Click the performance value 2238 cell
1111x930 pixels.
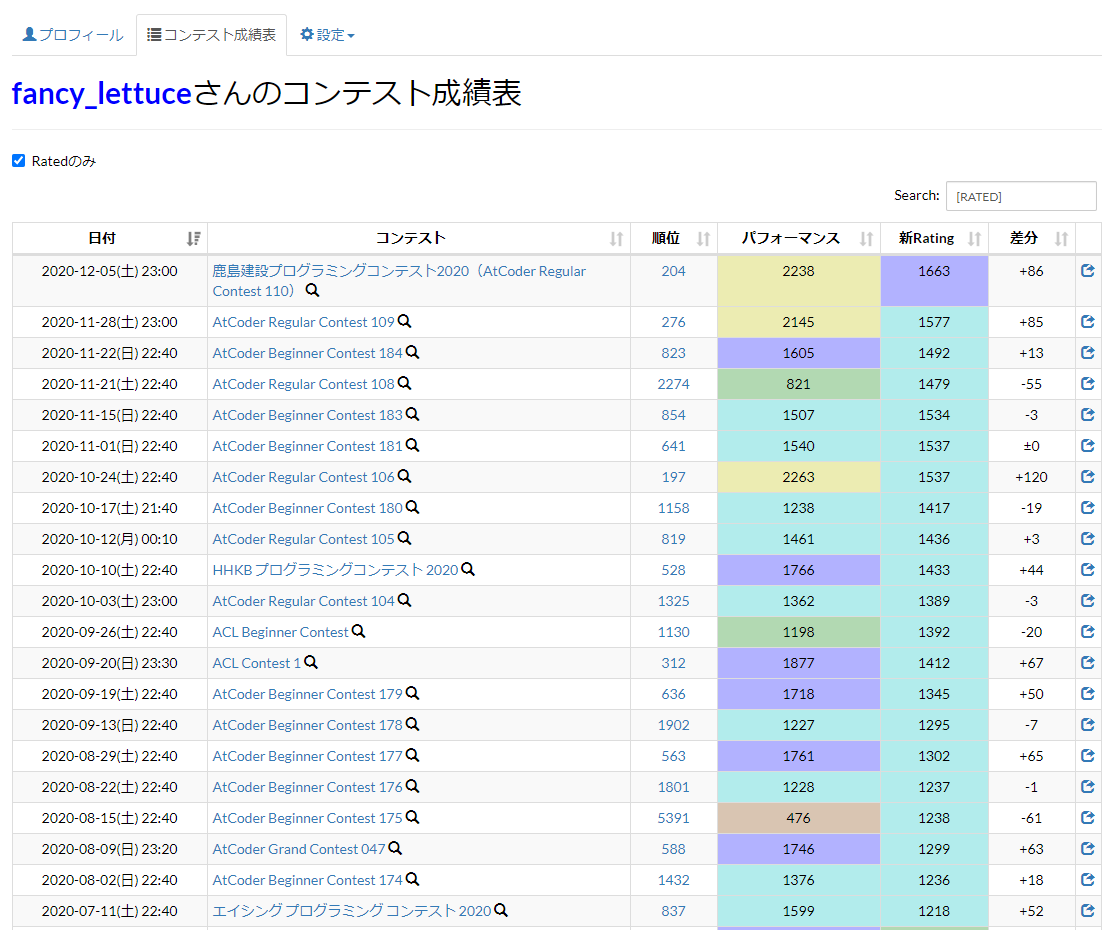799,280
